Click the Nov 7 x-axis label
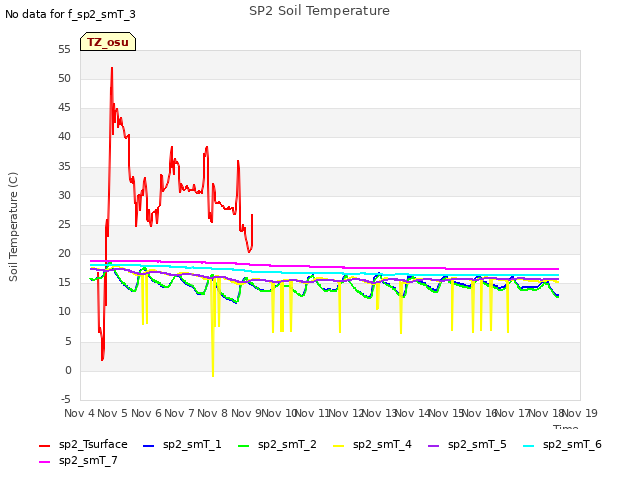This screenshot has width=640, height=480. [x=179, y=413]
